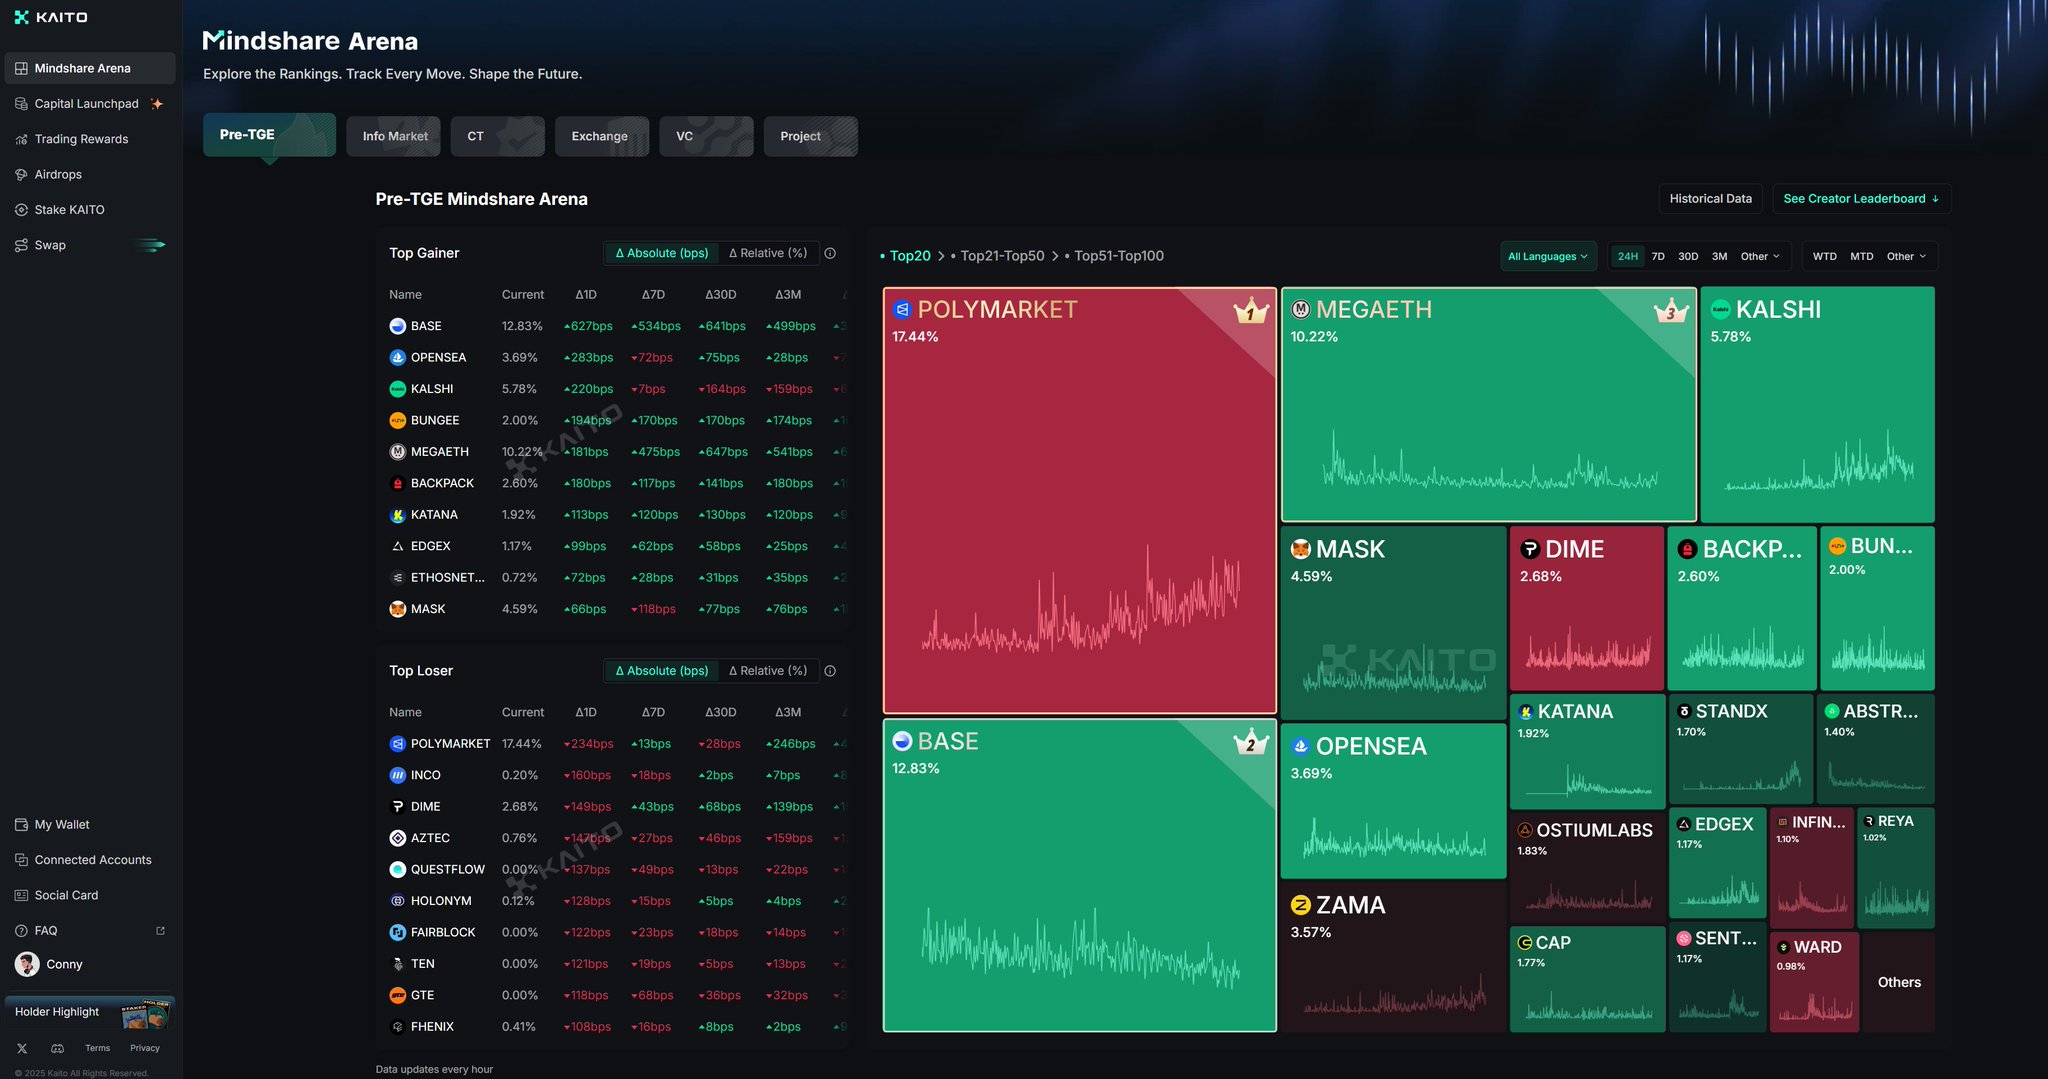This screenshot has height=1079, width=2048.
Task: Click the Stake KAITO sidebar icon
Action: pos(21,210)
